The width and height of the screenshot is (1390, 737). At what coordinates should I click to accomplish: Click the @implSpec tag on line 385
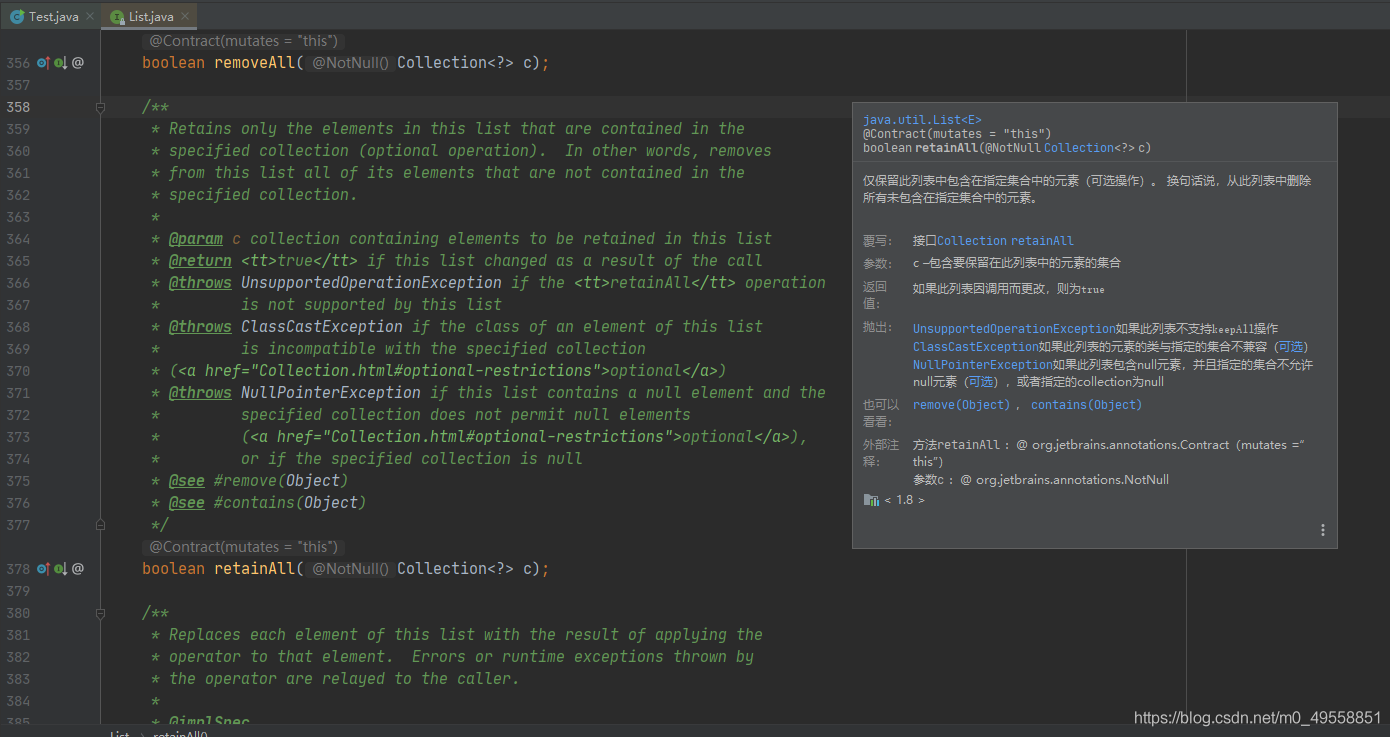209,722
